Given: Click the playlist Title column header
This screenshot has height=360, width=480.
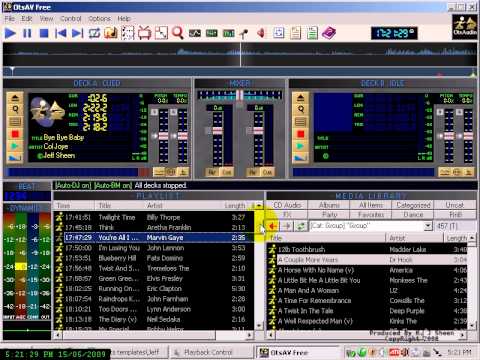Looking at the screenshot, I should (120, 205).
